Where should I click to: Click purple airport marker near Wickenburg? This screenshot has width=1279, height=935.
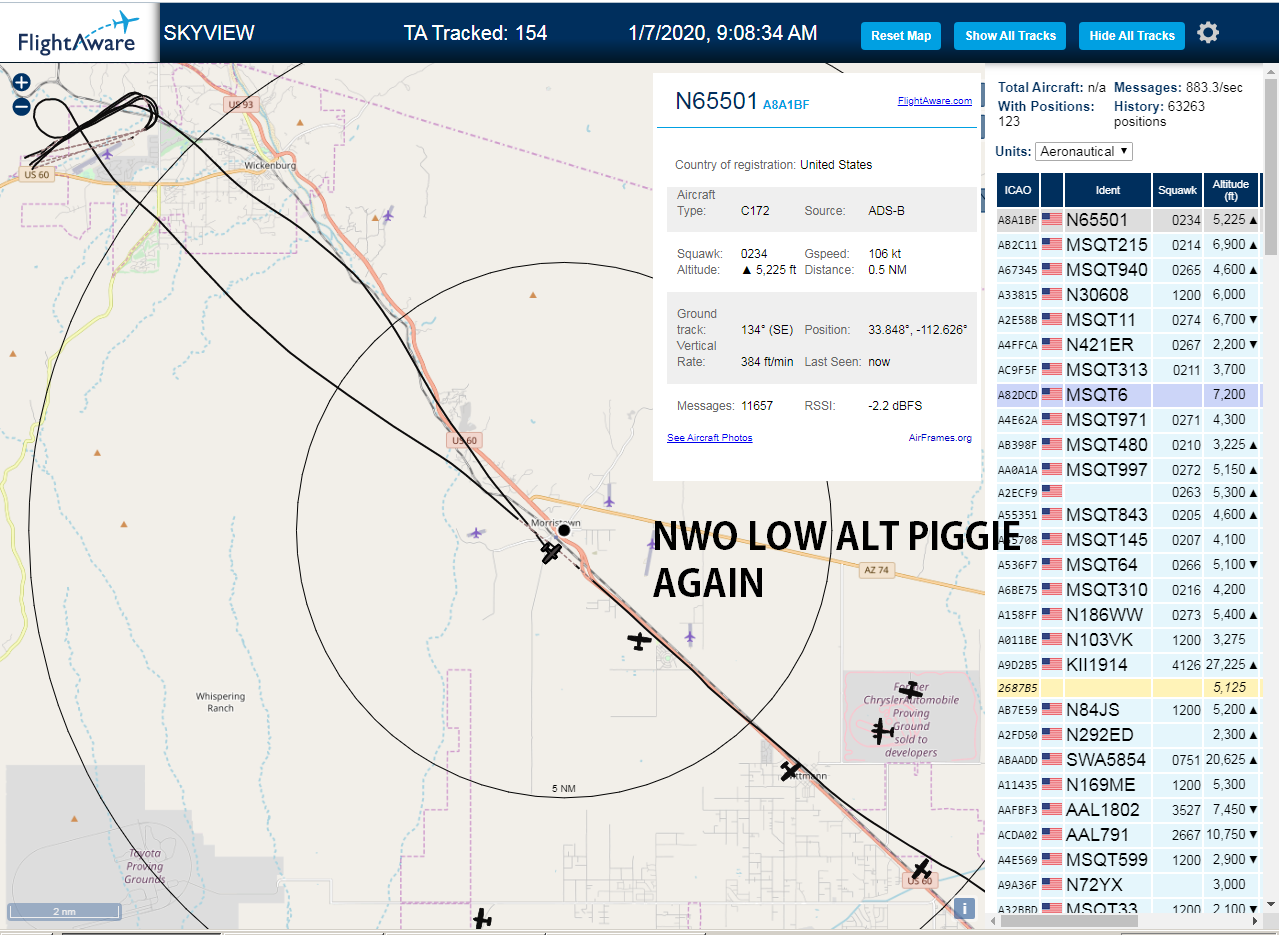click(x=387, y=215)
